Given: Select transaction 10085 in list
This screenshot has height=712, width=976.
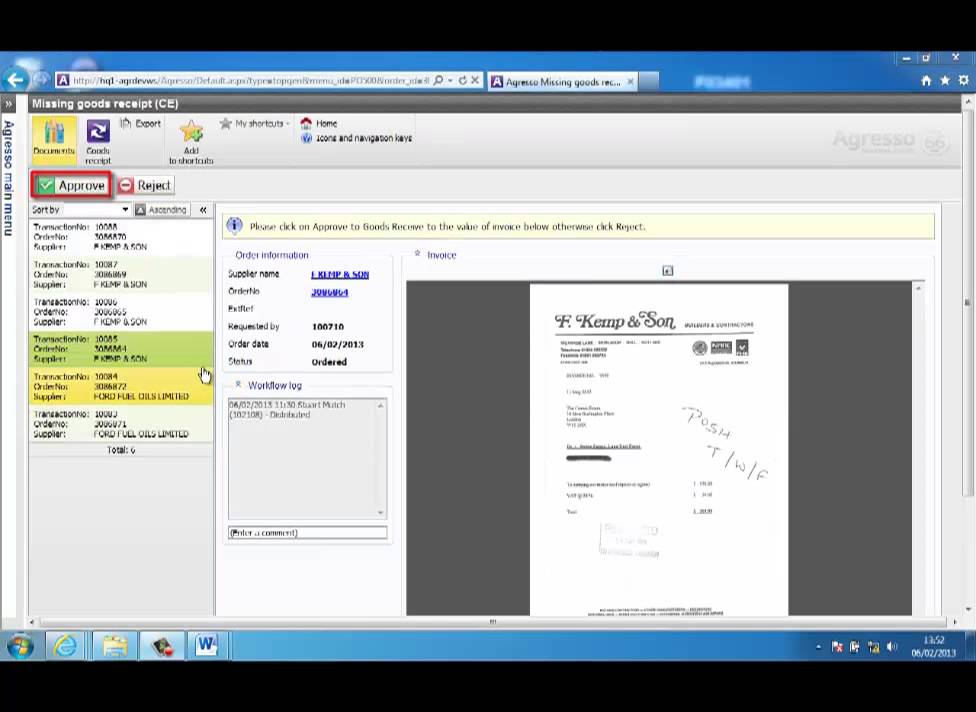Looking at the screenshot, I should coord(121,349).
